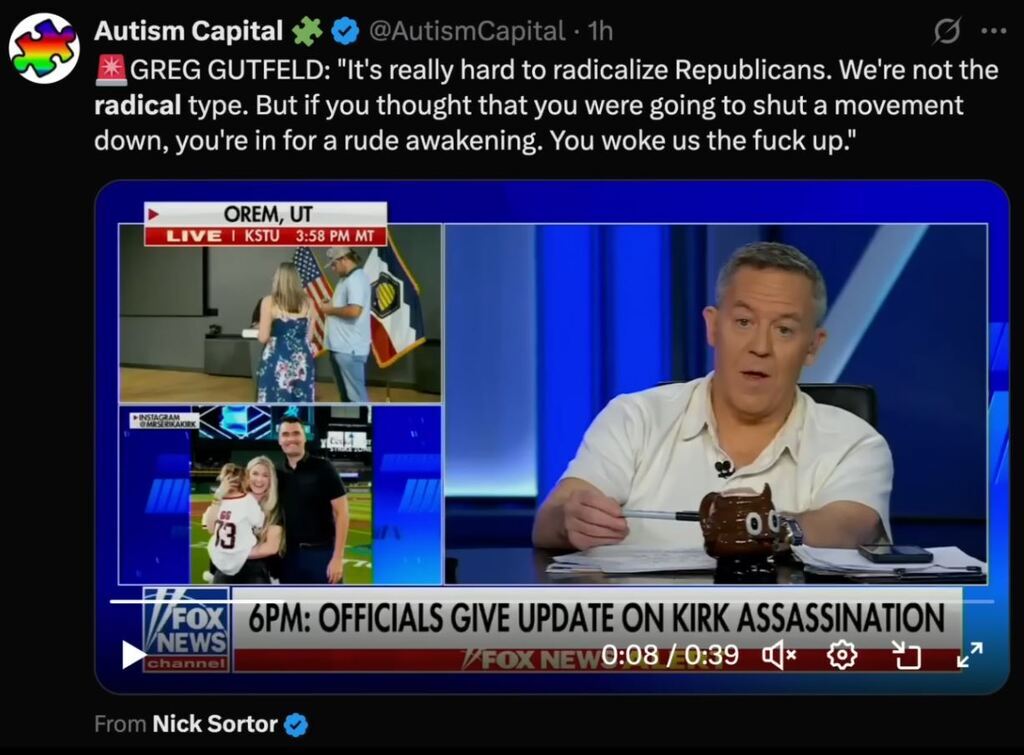Toggle picture-in-picture mode icon
1024x755 pixels.
[x=906, y=654]
